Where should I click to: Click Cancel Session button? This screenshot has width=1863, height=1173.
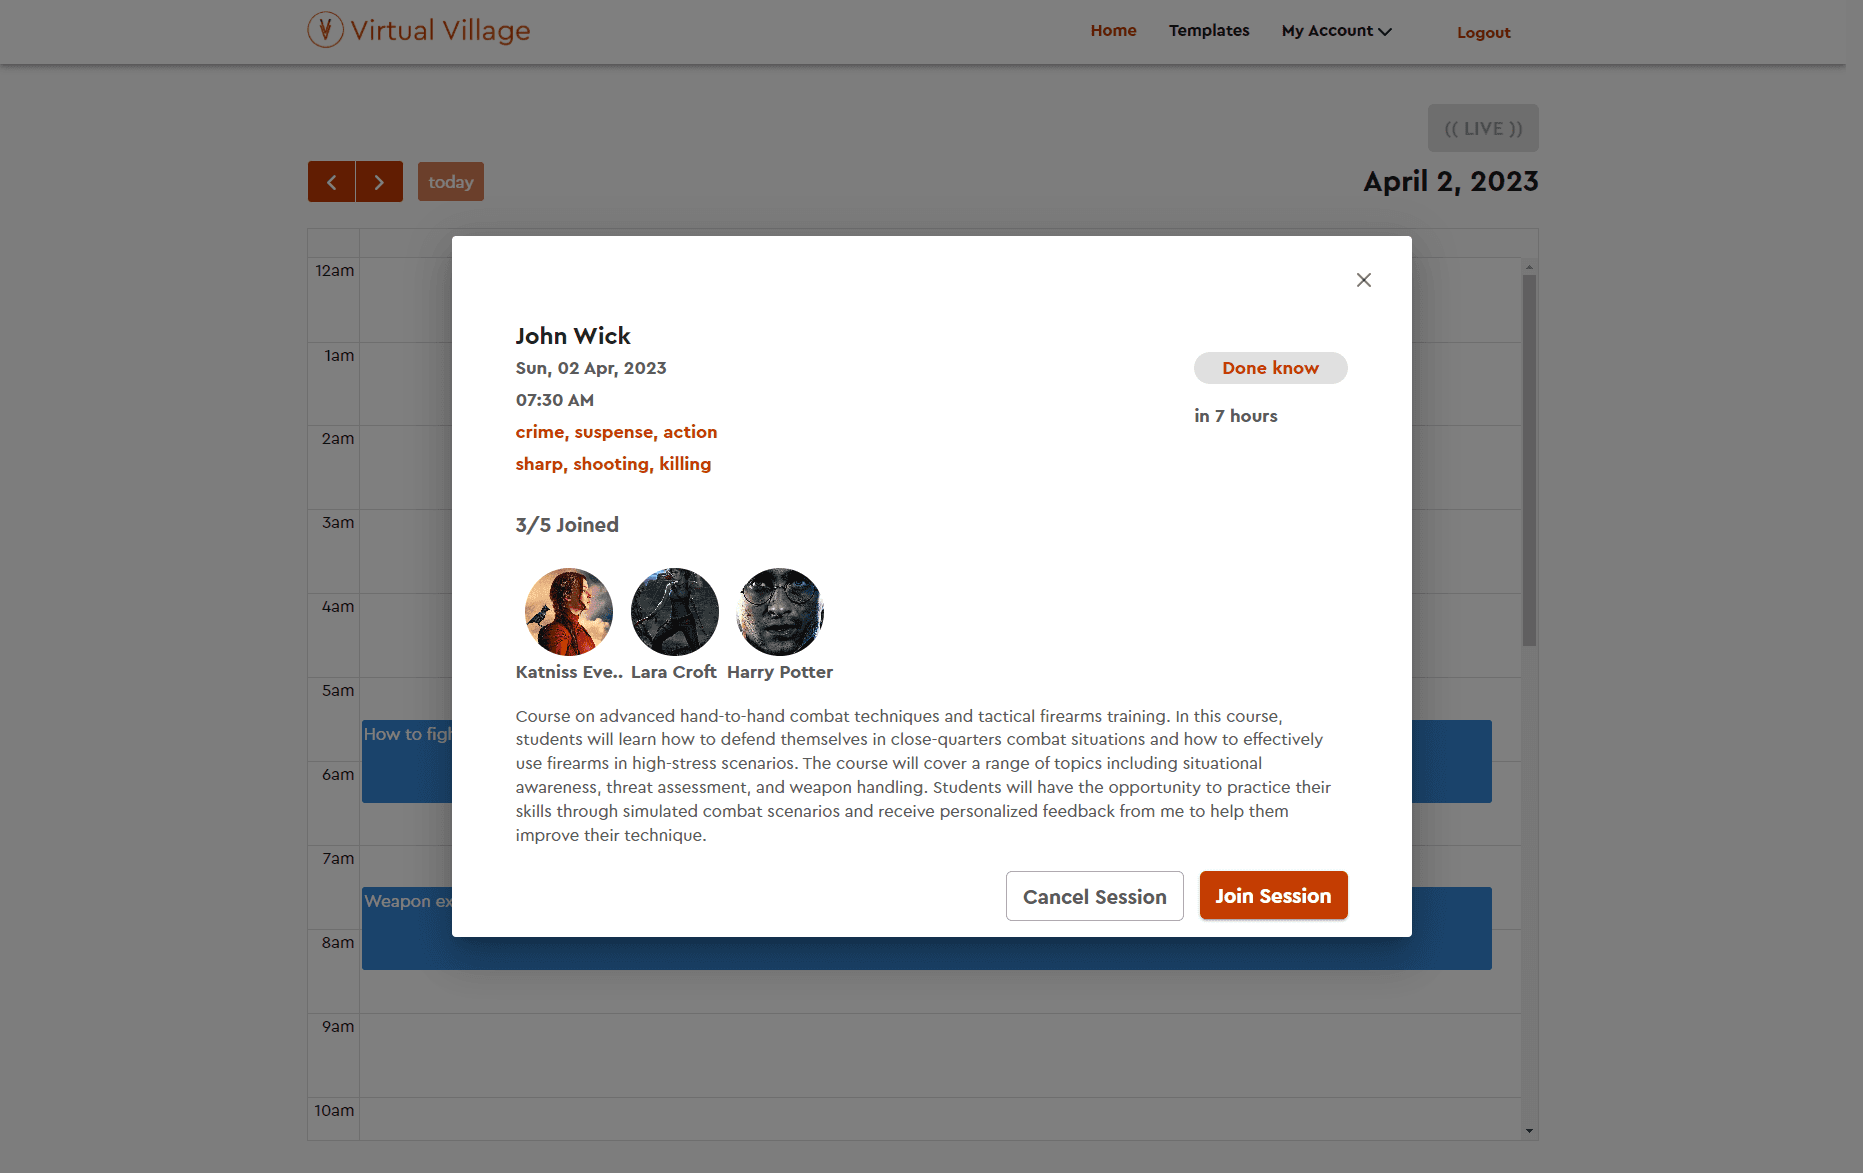pyautogui.click(x=1094, y=896)
